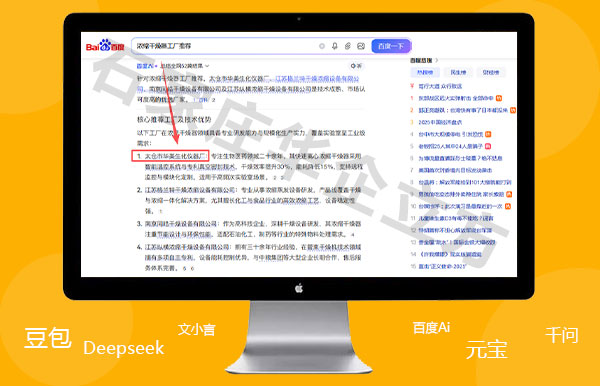Switch to the 财经榜 tab
This screenshot has width=600, height=386.
491,72
